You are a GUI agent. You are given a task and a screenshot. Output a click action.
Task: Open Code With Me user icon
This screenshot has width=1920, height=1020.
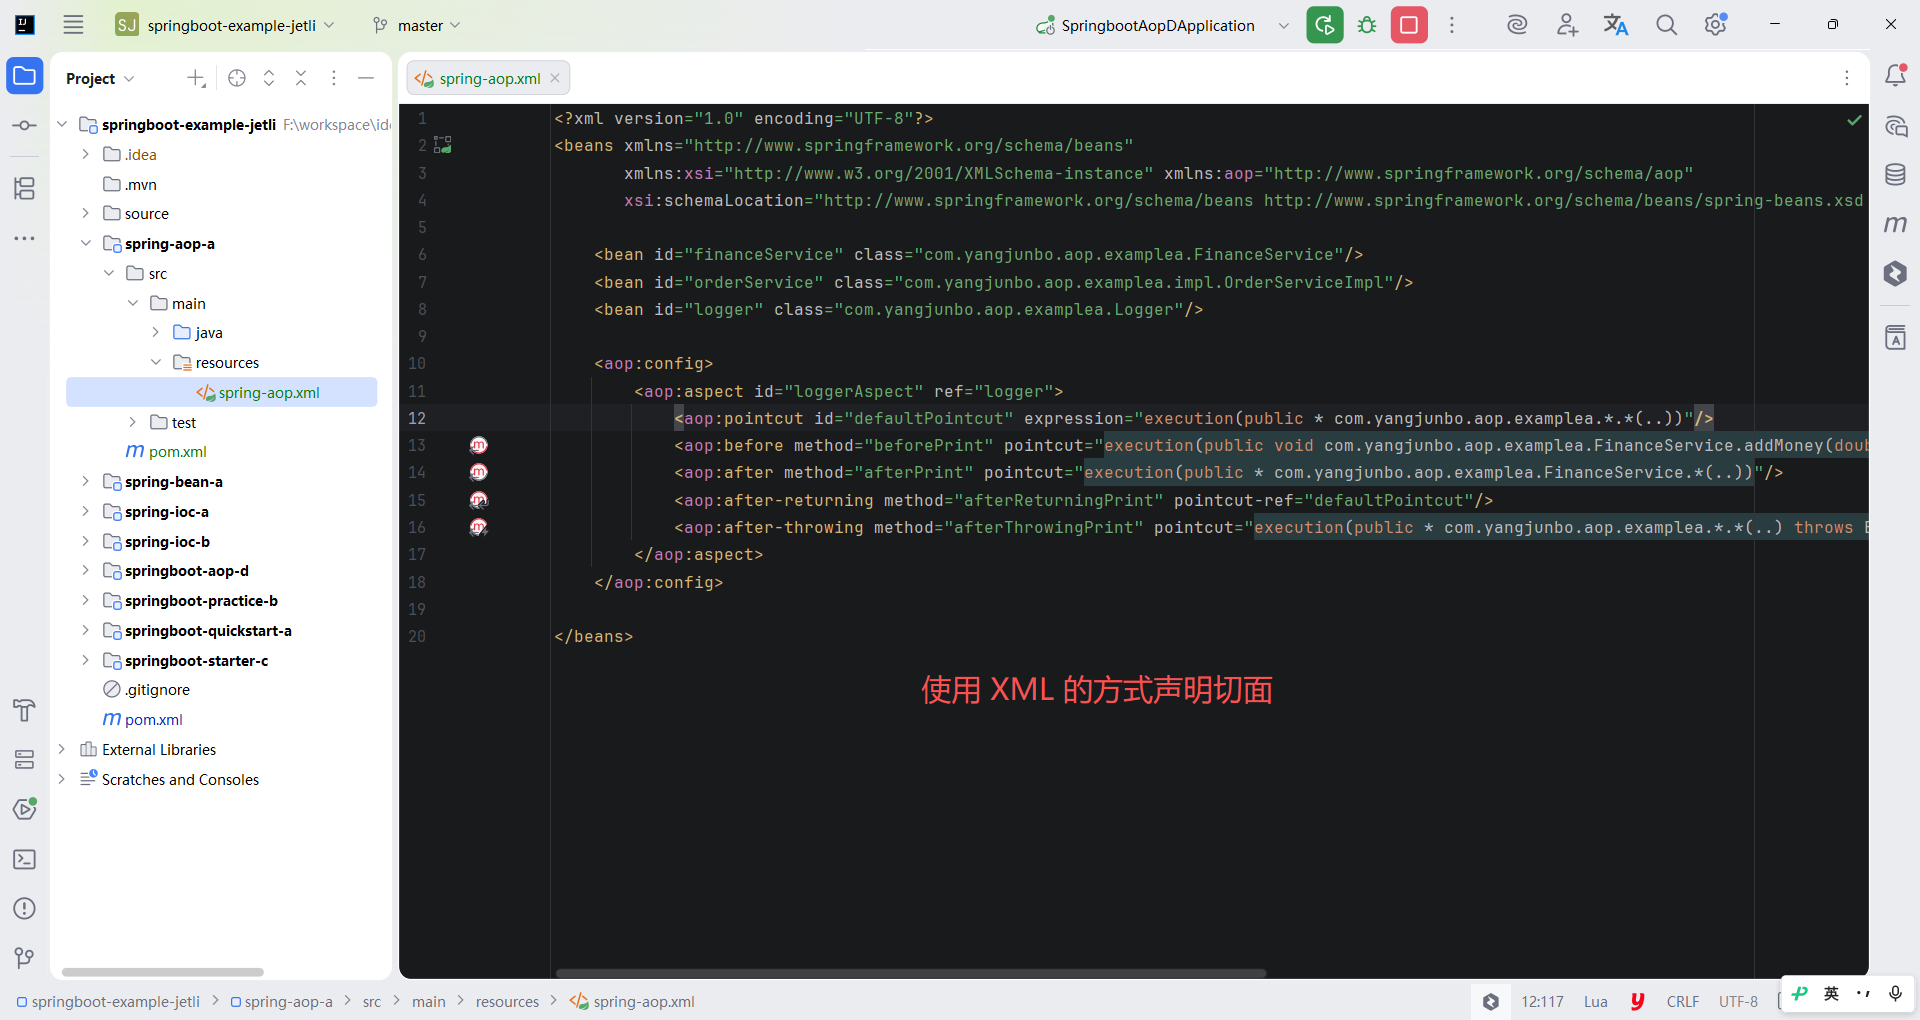[x=1567, y=25]
